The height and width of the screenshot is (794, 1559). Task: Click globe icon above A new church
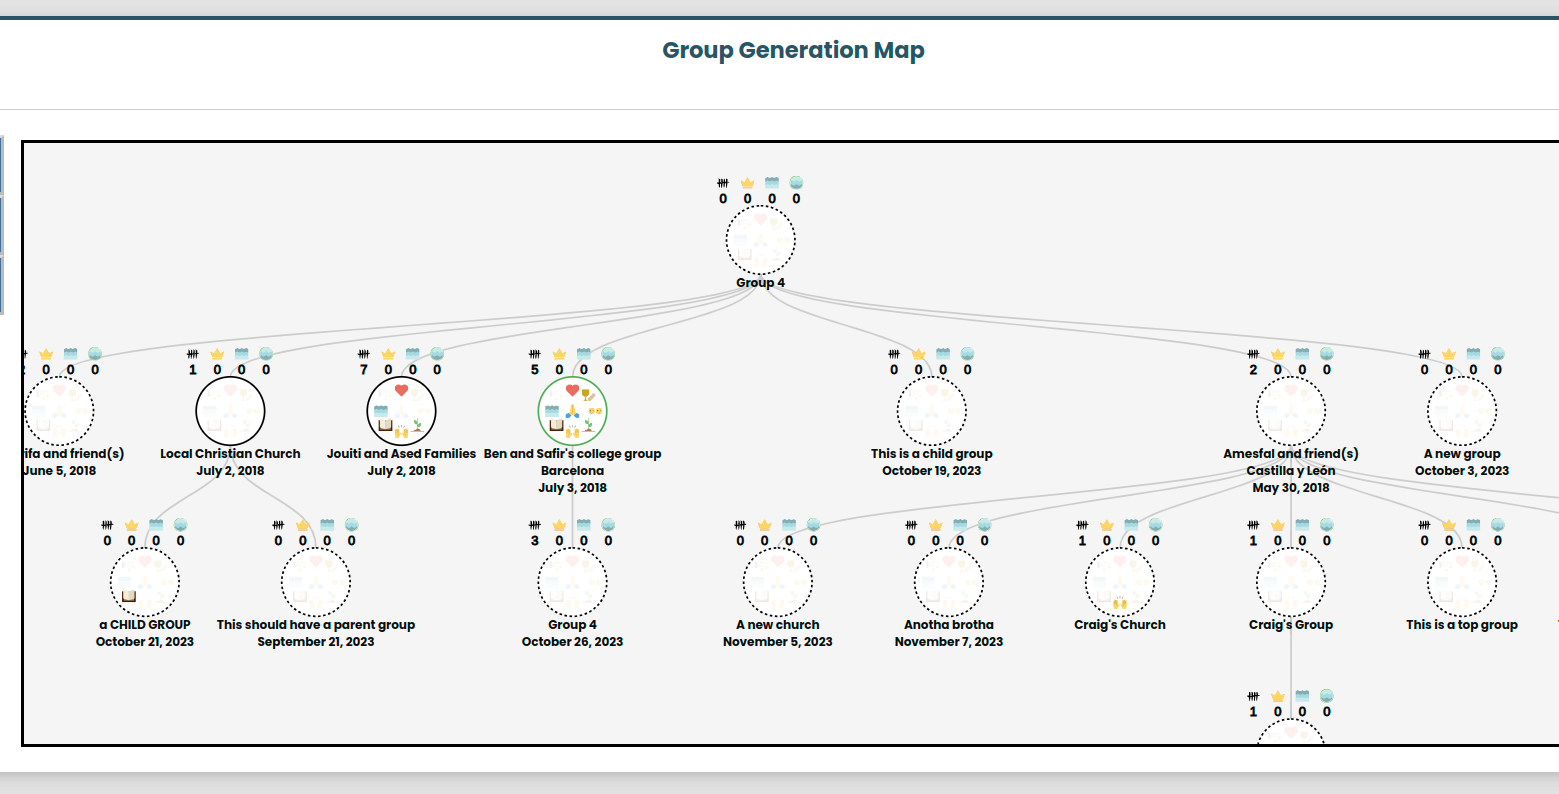(813, 525)
